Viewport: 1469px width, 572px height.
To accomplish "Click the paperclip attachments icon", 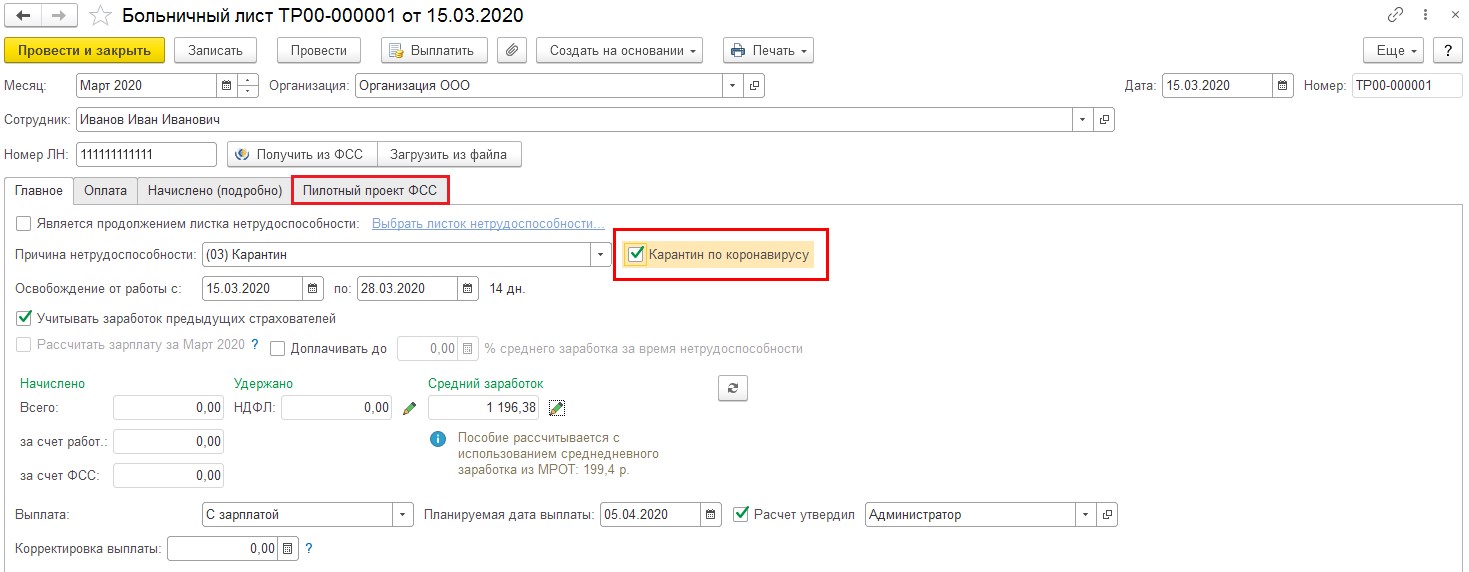I will [x=512, y=50].
